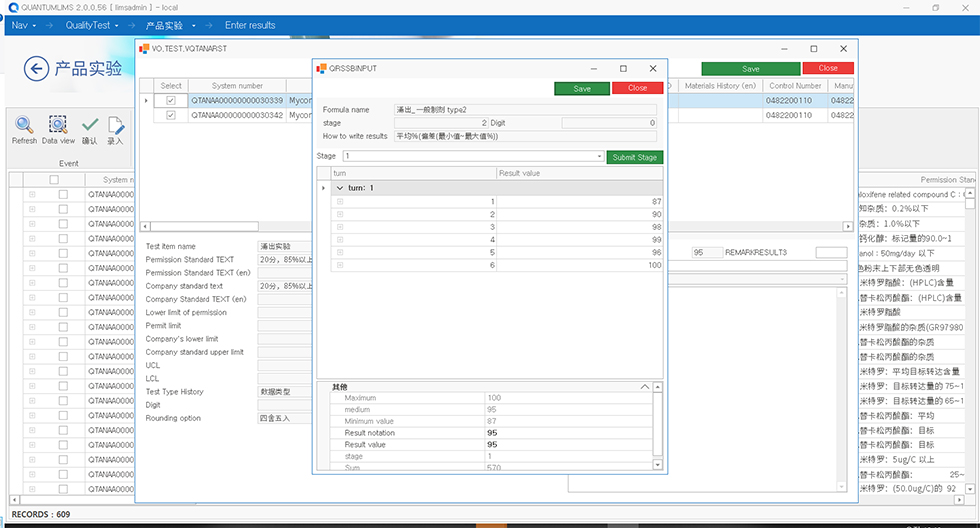Collapse the 其他 summary section
Screen dimensions: 980x528
pyautogui.click(x=645, y=386)
